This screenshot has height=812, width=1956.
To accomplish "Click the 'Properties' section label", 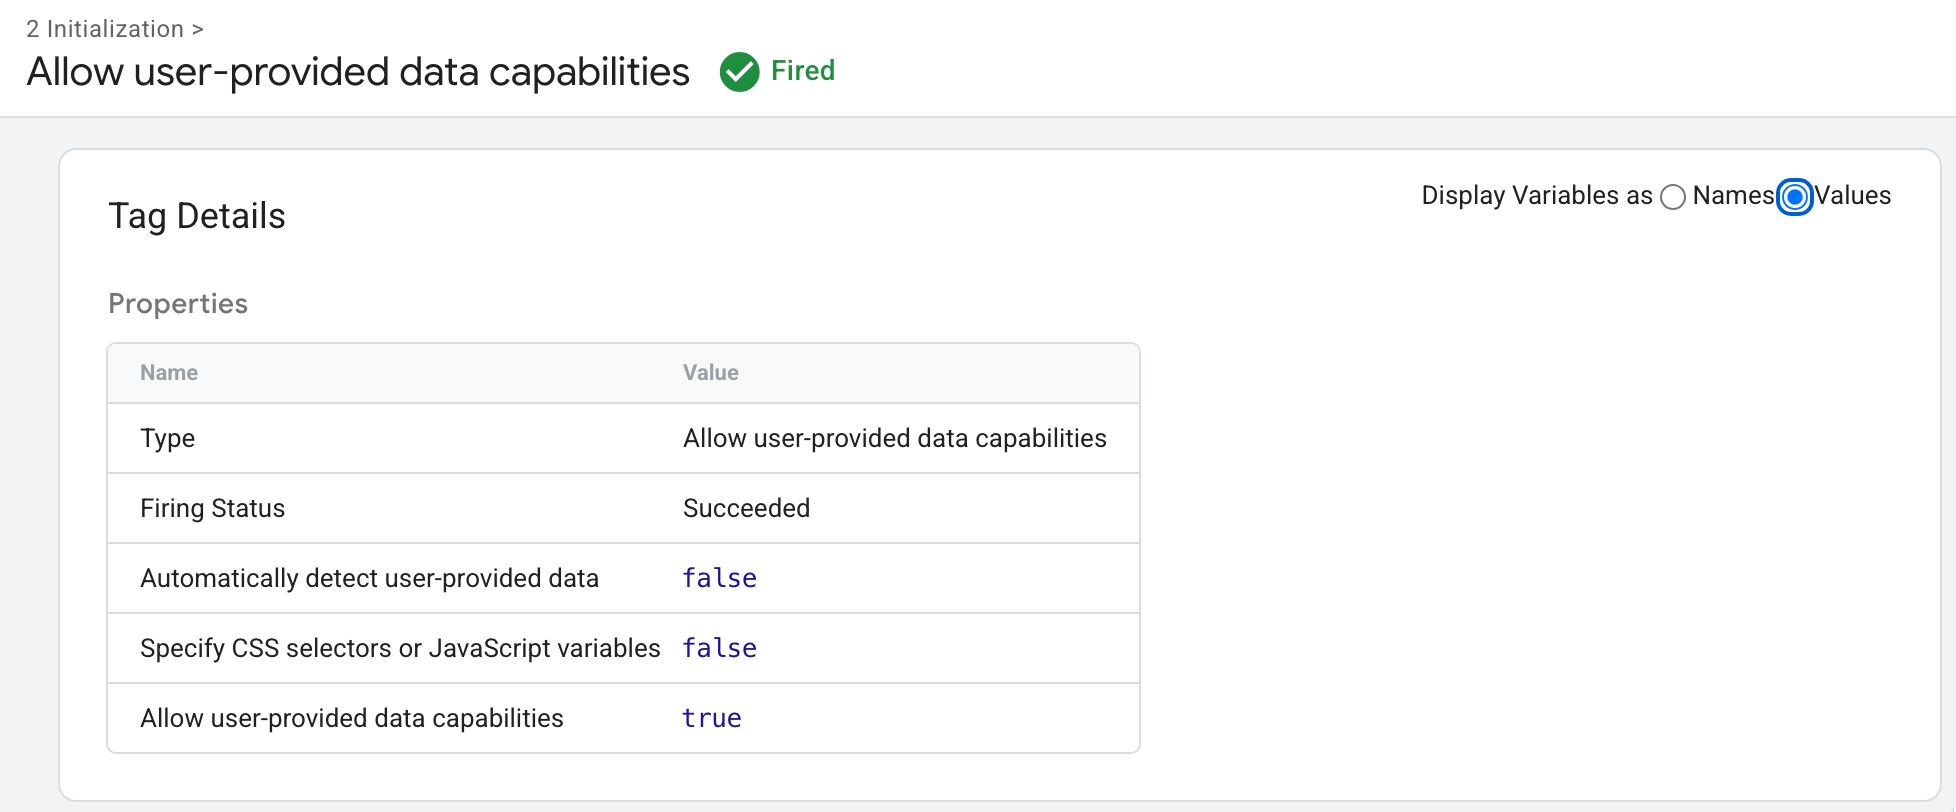I will (178, 303).
